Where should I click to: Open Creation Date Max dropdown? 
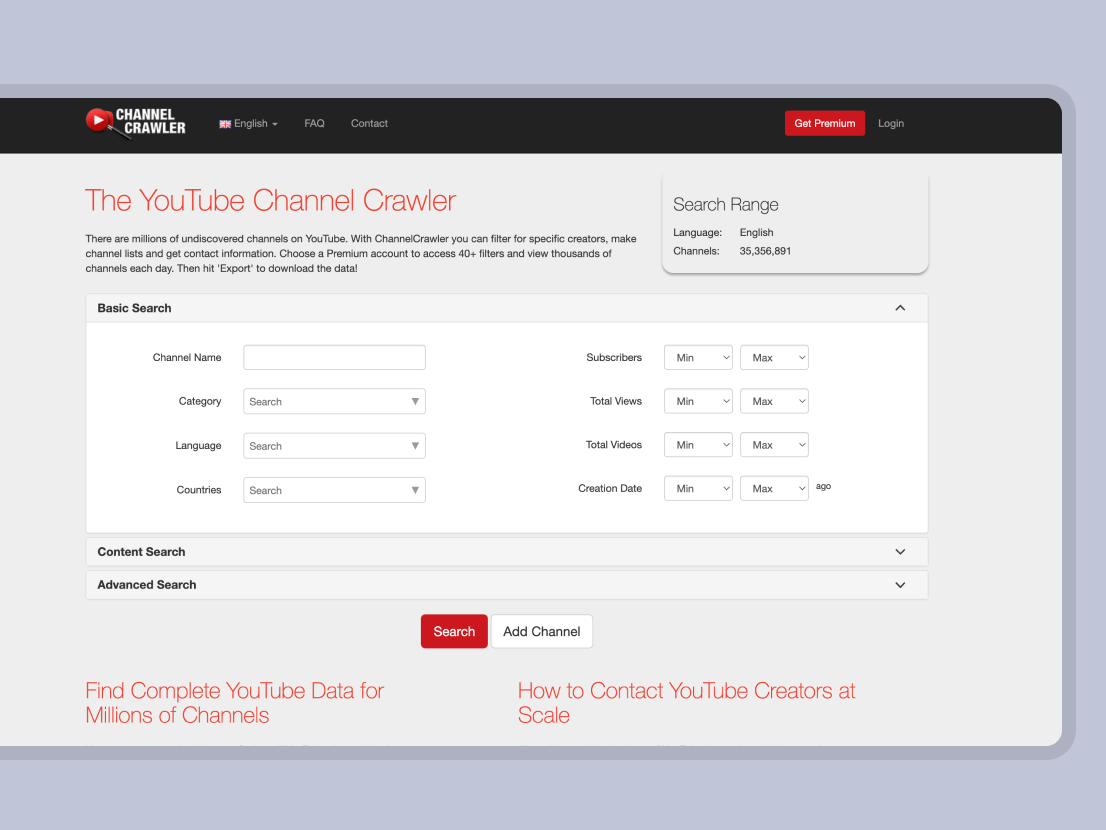774,488
